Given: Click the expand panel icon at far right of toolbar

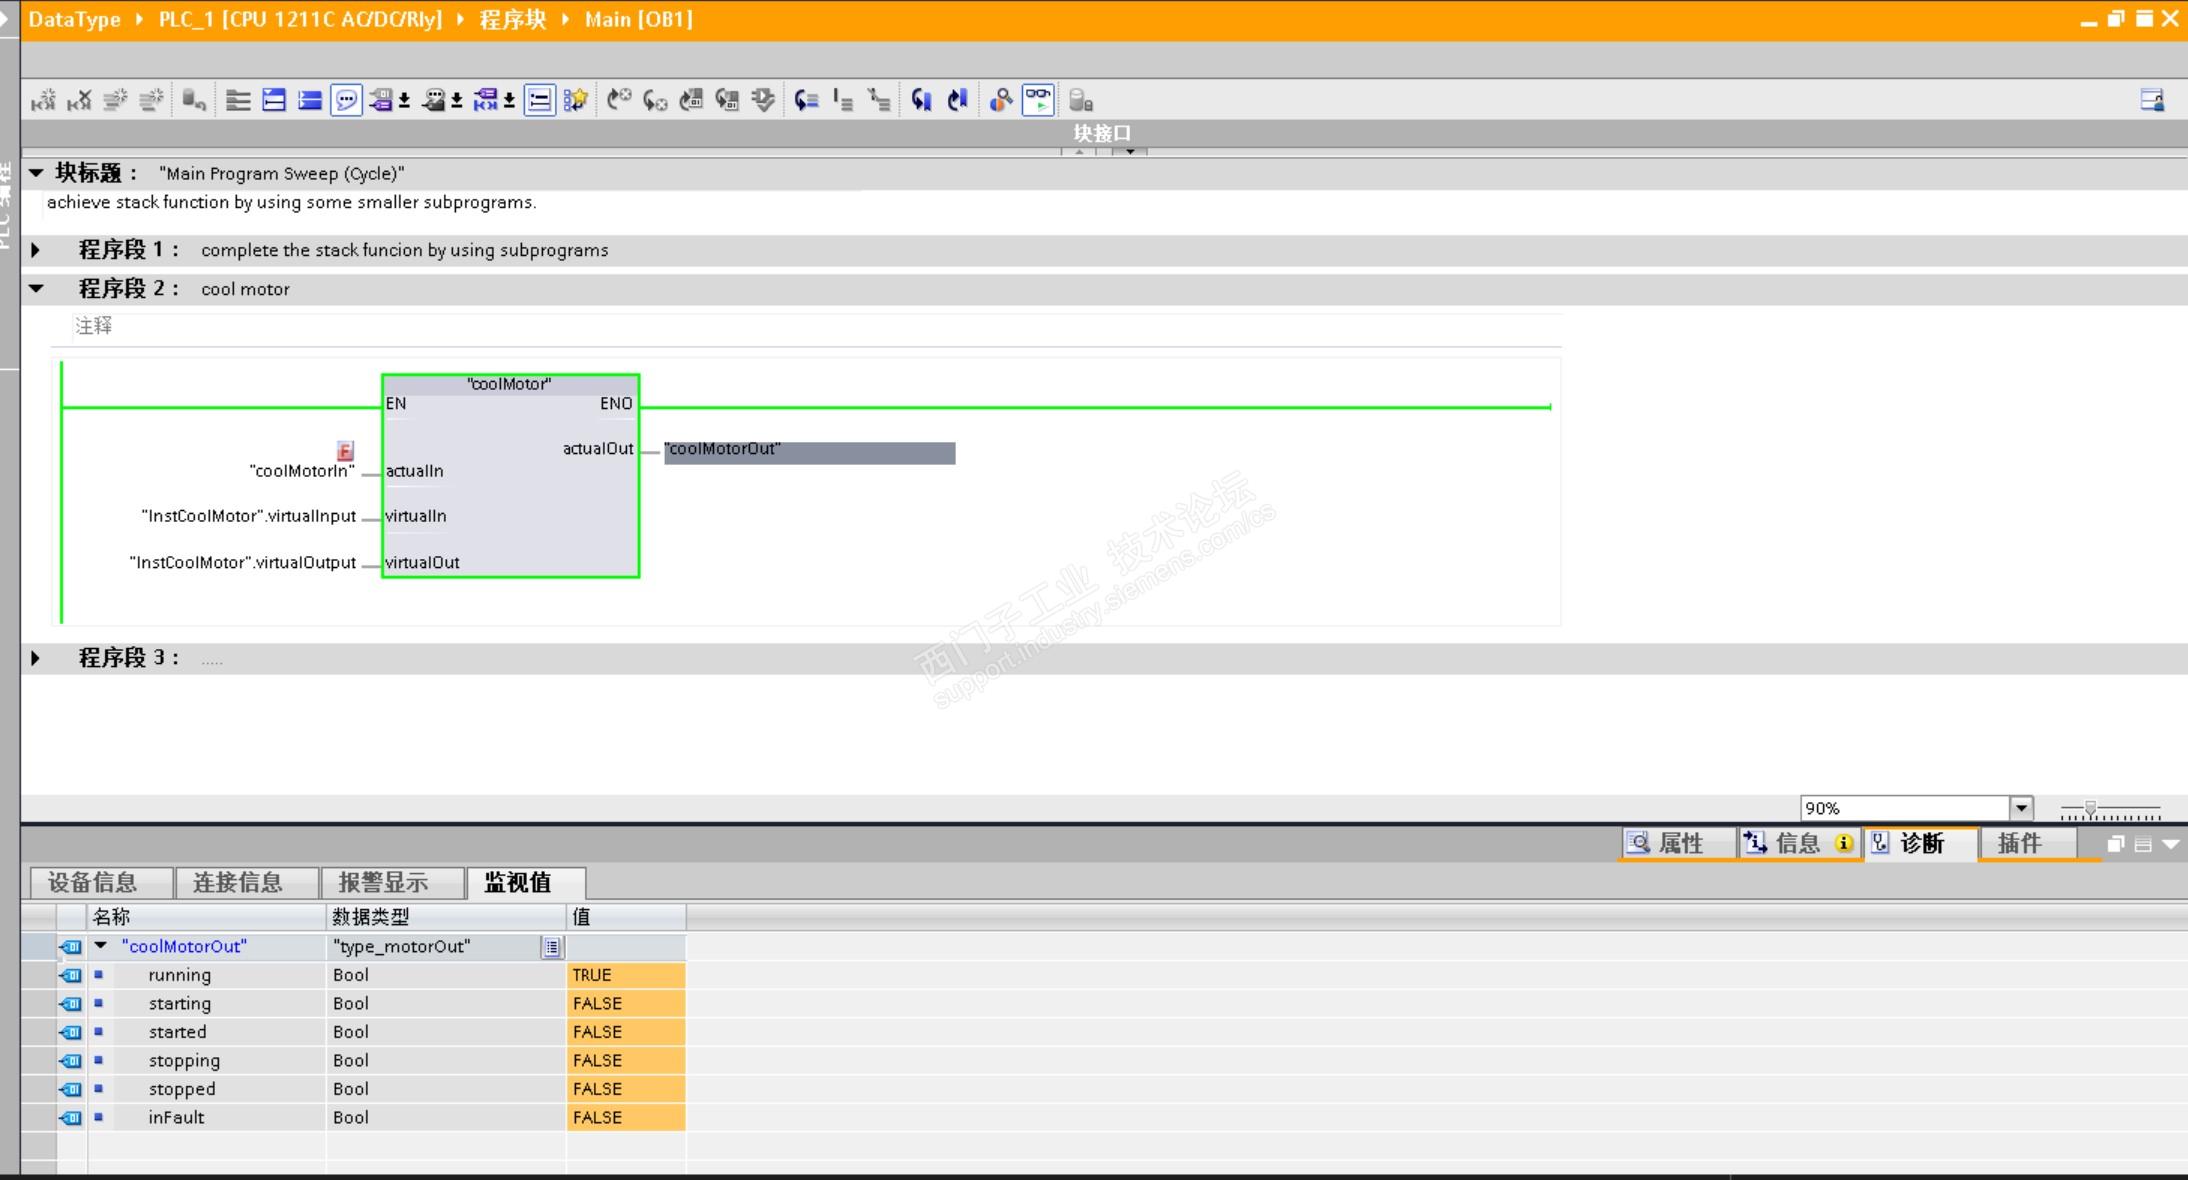Looking at the screenshot, I should point(2152,100).
